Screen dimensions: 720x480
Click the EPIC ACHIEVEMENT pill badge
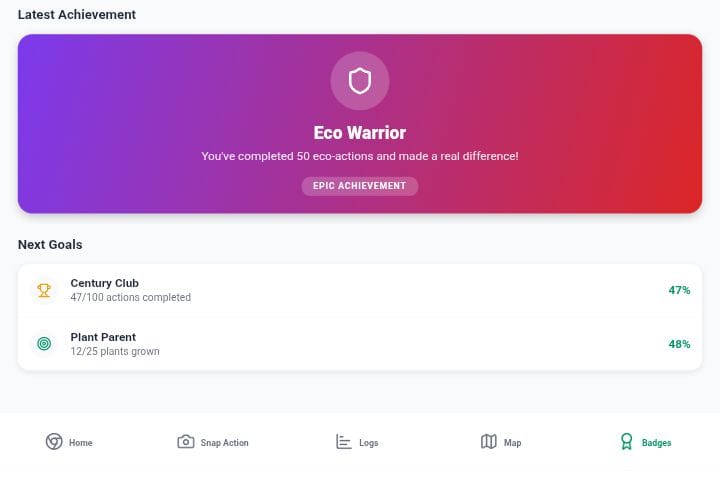point(360,186)
